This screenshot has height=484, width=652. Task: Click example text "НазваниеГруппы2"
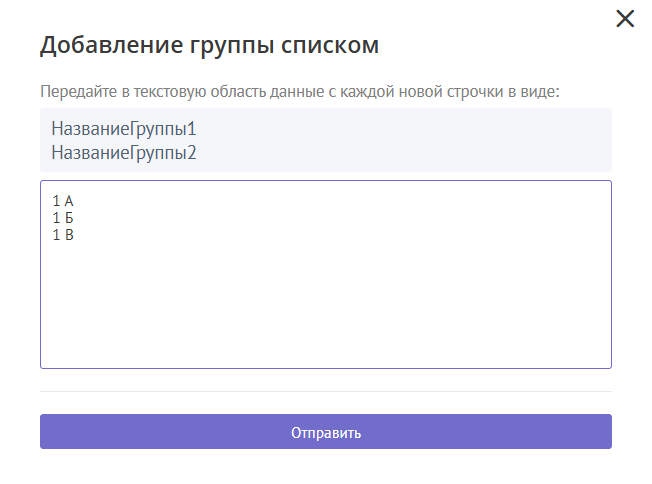coord(124,153)
